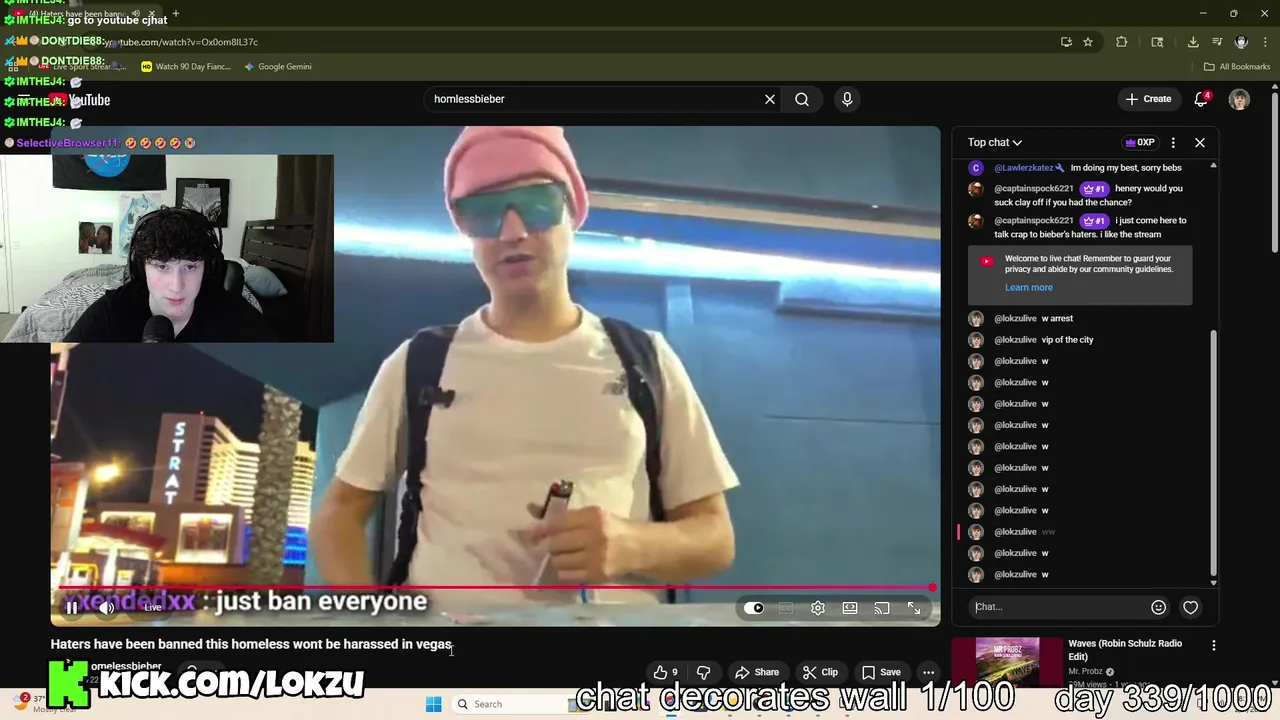Close the live chat panel
Image resolution: width=1280 pixels, height=720 pixels.
pos(1200,142)
